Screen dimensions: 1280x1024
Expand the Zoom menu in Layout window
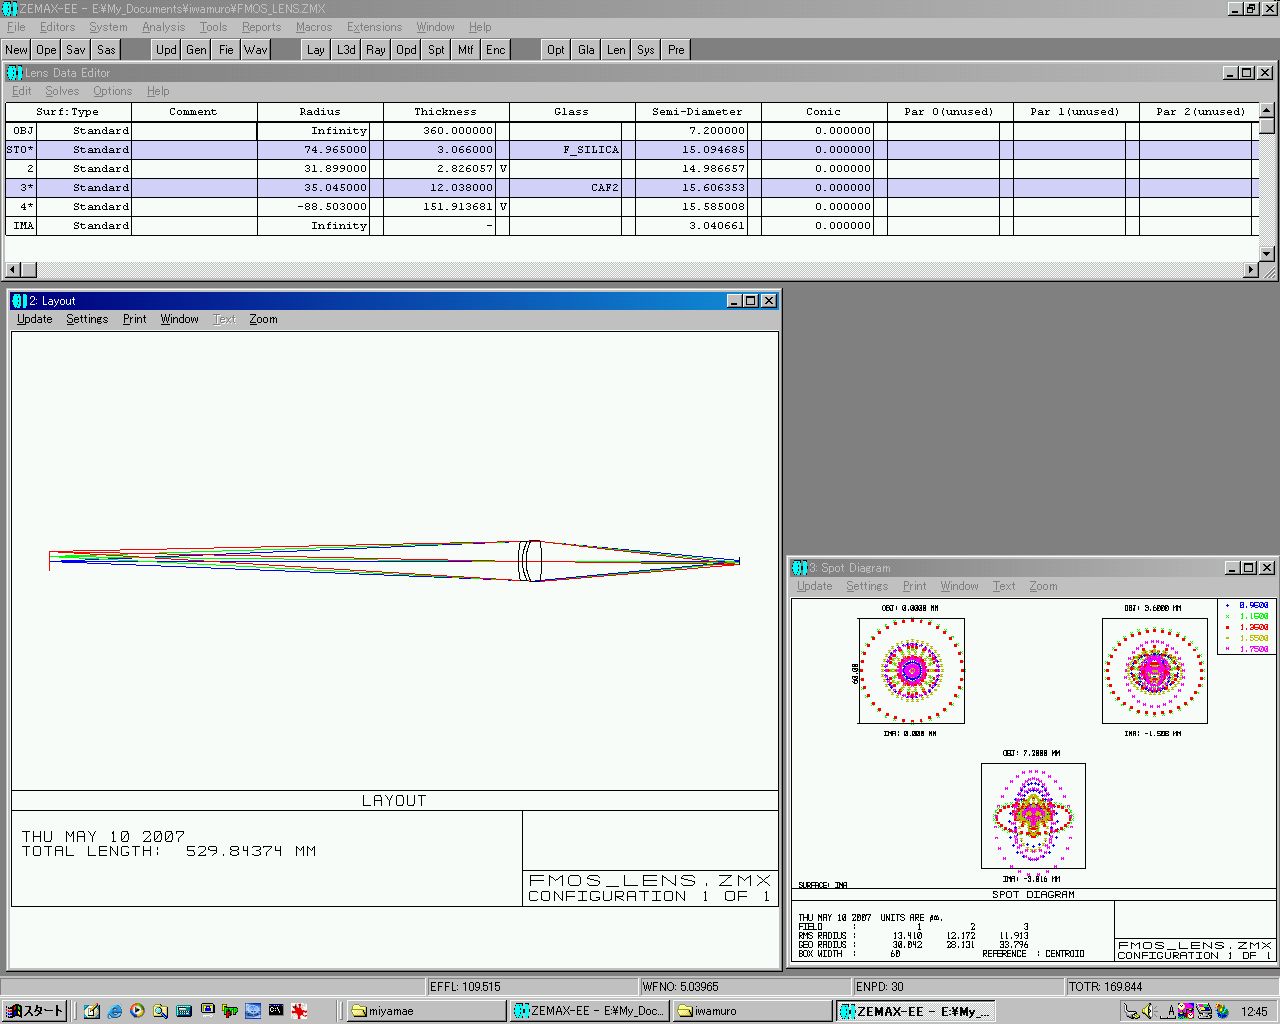pyautogui.click(x=263, y=319)
